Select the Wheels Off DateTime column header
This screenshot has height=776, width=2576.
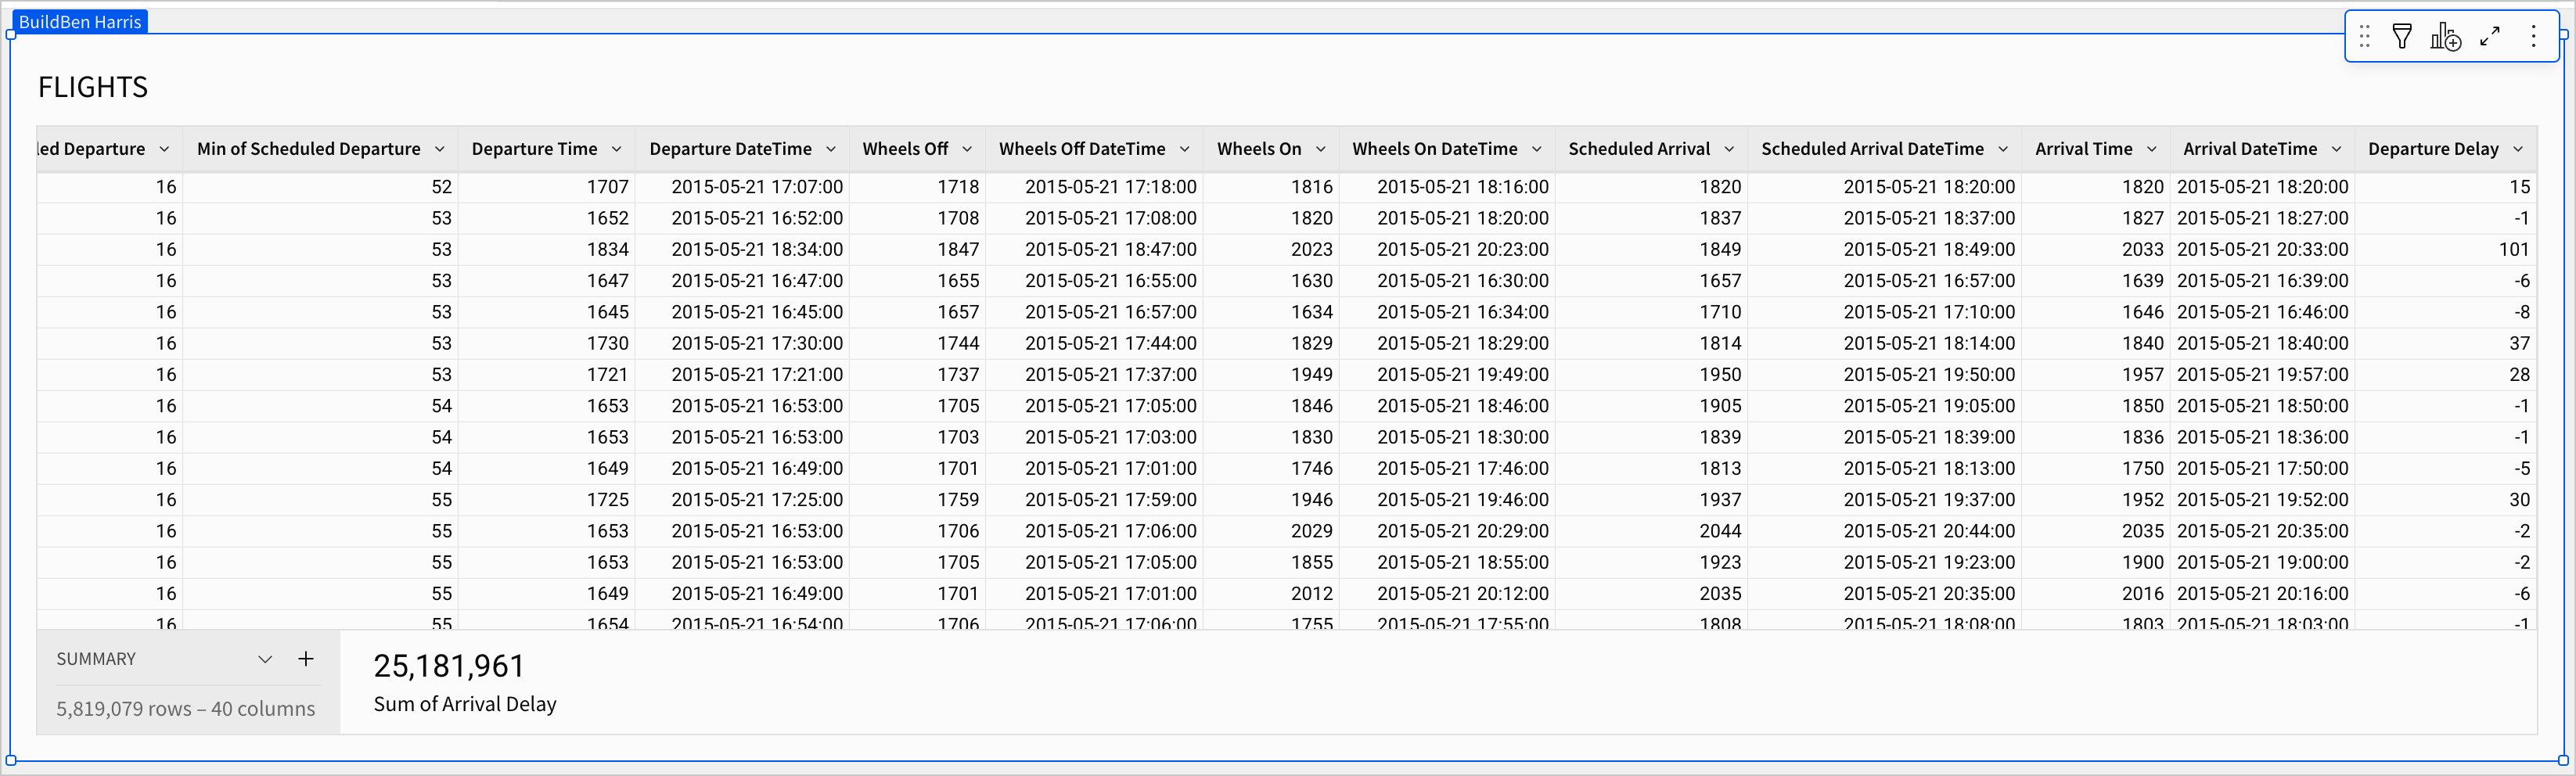click(x=1082, y=149)
